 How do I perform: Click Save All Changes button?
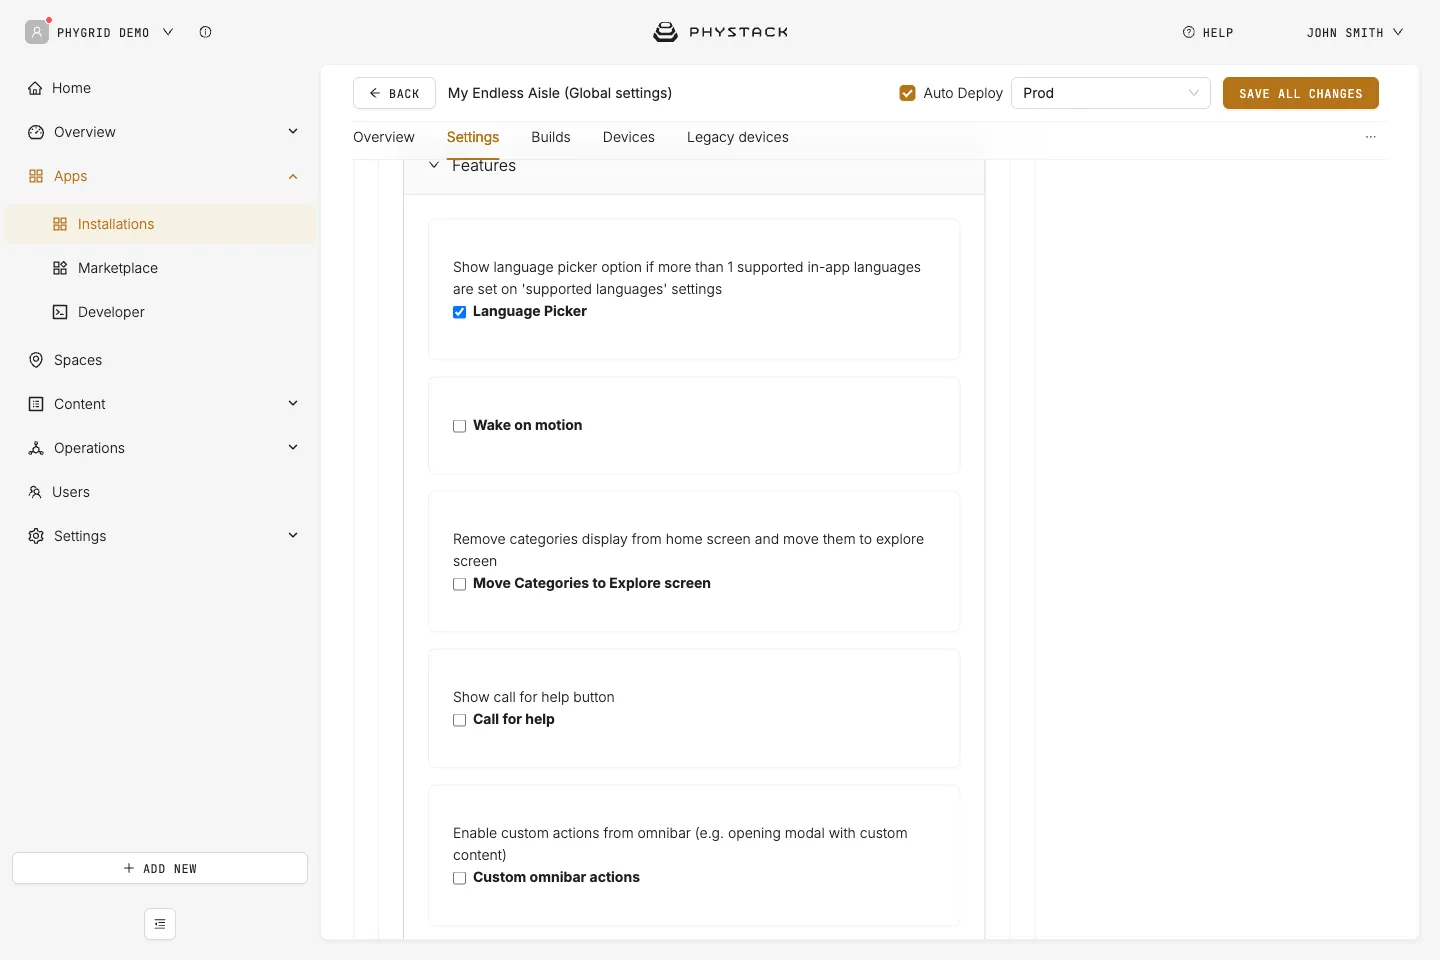[1301, 93]
